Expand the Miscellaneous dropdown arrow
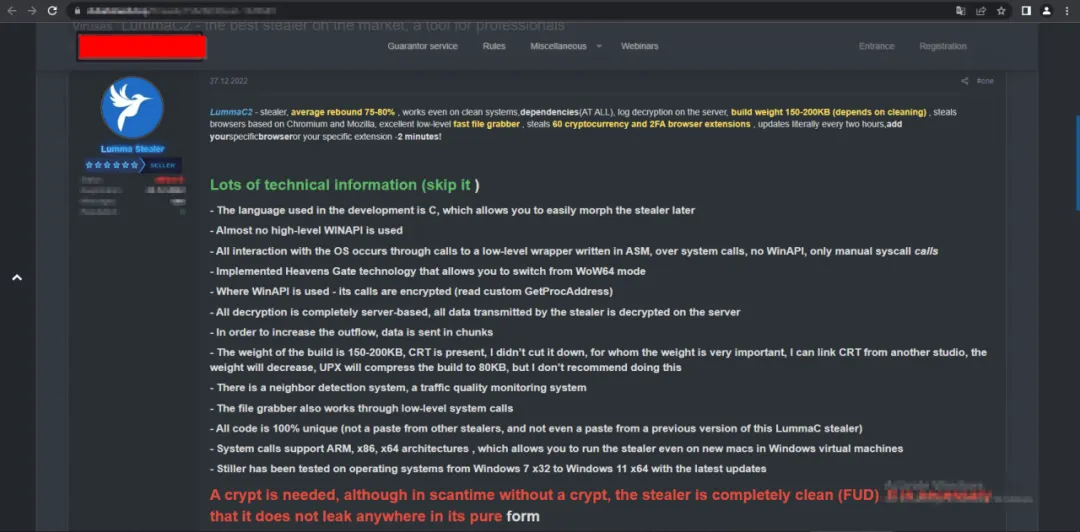 pyautogui.click(x=599, y=46)
